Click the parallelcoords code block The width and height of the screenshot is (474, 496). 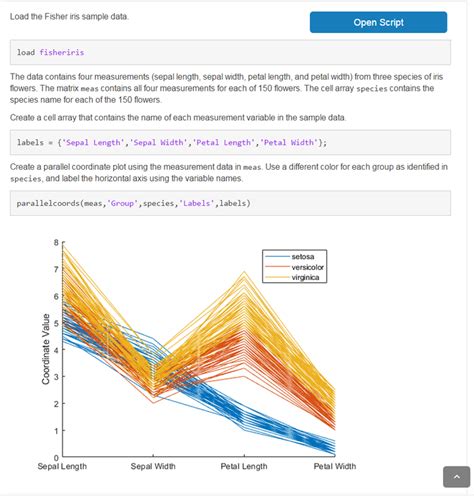pos(230,203)
